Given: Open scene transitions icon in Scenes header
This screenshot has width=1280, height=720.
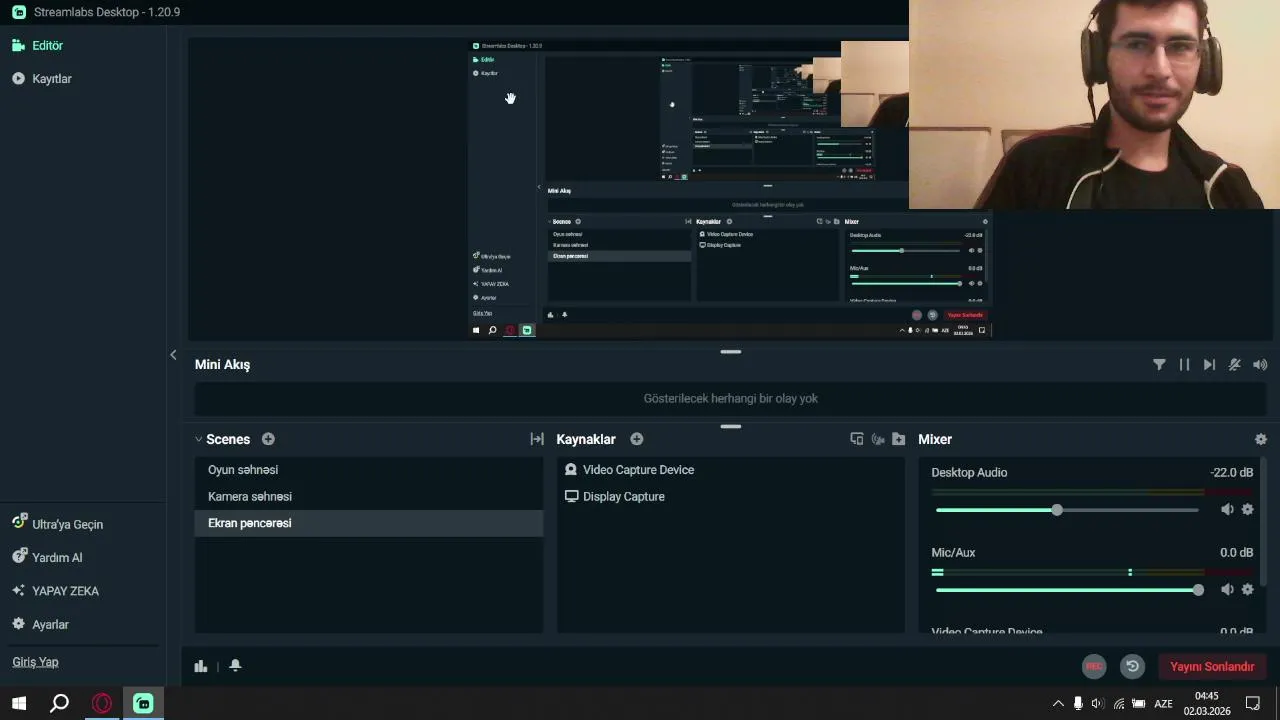Looking at the screenshot, I should click(537, 439).
